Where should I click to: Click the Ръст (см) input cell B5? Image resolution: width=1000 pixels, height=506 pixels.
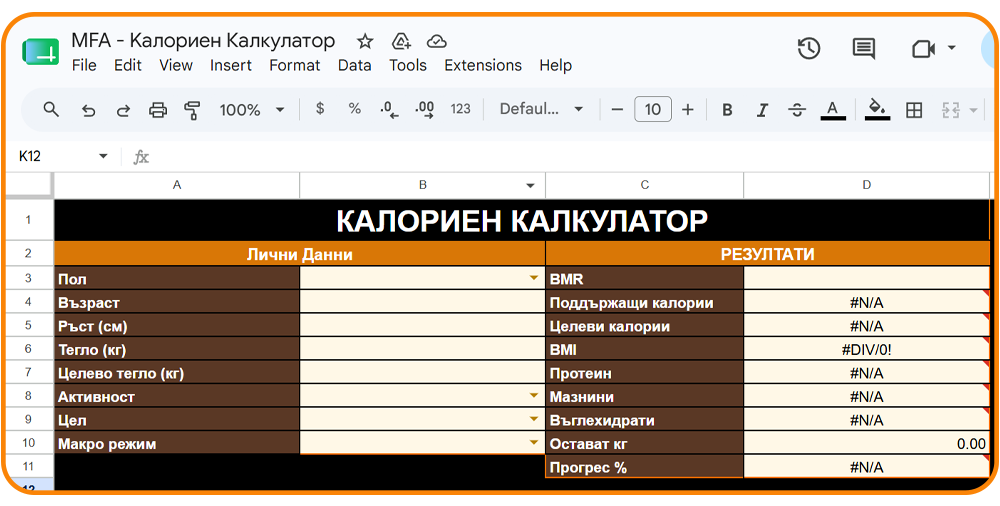click(422, 325)
